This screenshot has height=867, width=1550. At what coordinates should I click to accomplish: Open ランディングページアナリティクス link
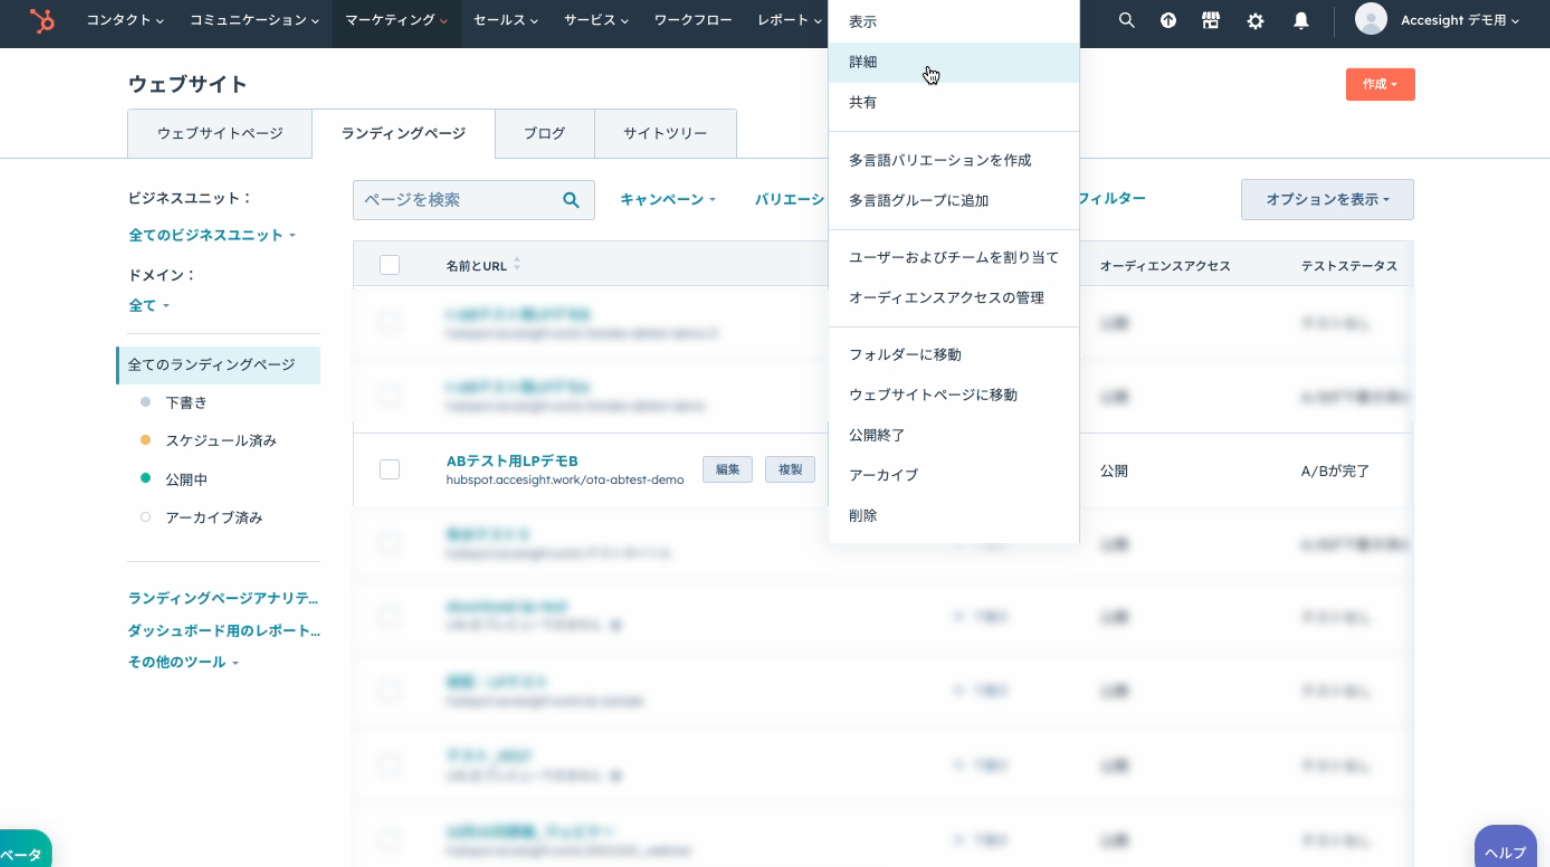point(223,598)
